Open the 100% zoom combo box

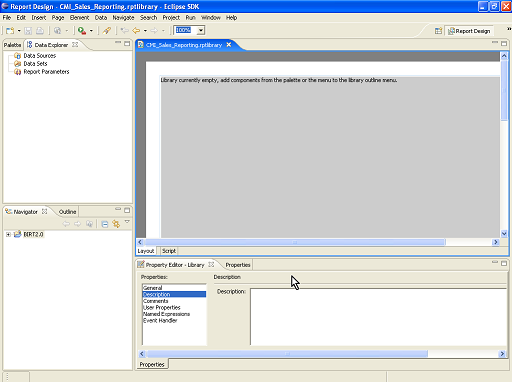tap(201, 30)
